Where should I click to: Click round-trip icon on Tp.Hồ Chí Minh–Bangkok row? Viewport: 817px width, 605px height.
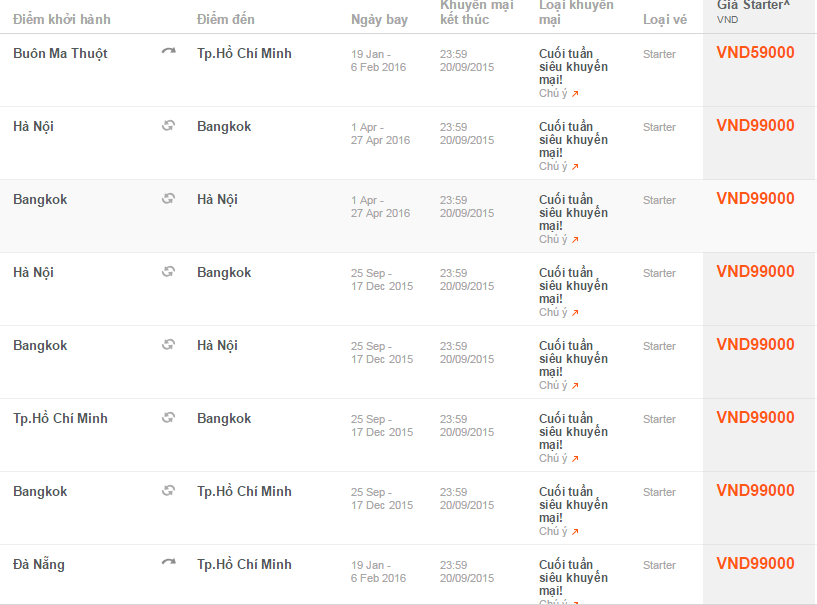168,418
